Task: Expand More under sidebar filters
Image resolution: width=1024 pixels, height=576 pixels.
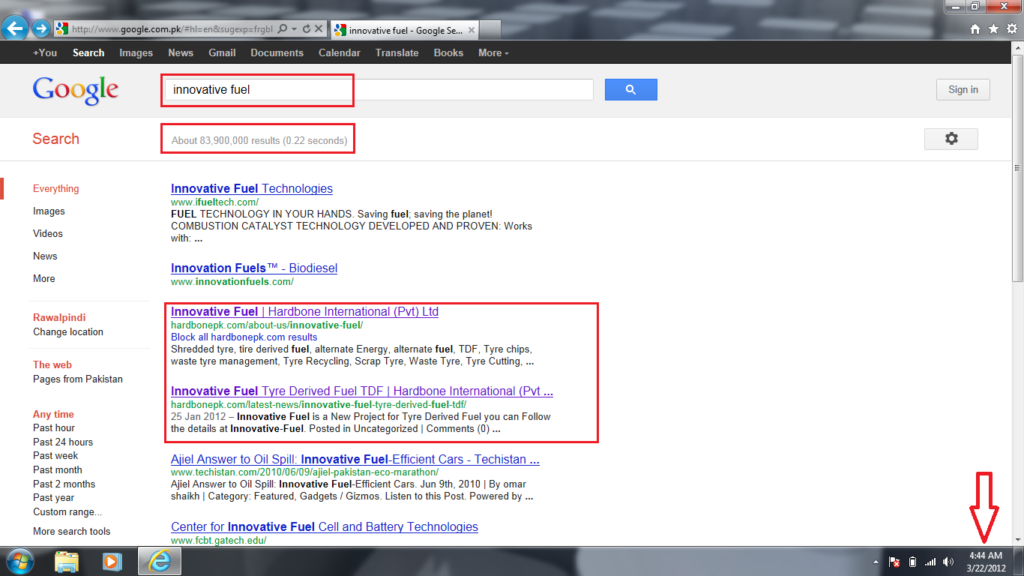Action: point(44,278)
